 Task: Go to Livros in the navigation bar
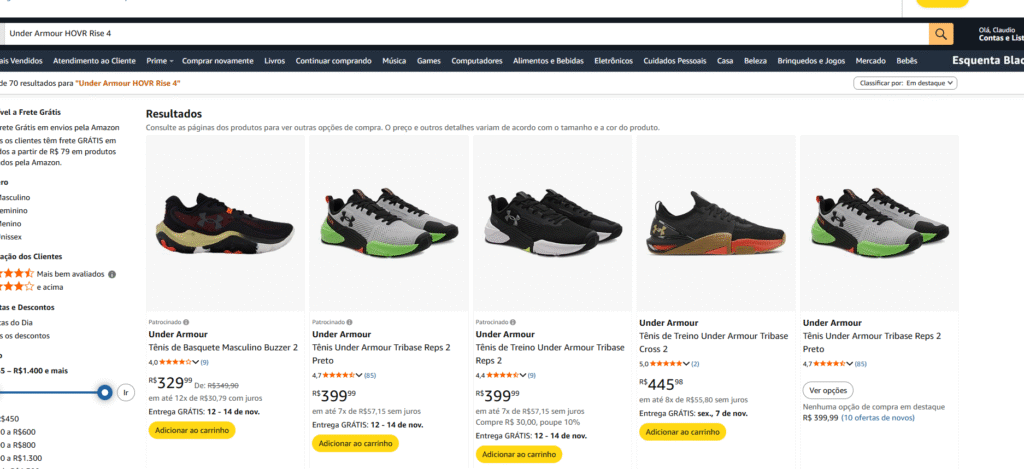tap(274, 61)
